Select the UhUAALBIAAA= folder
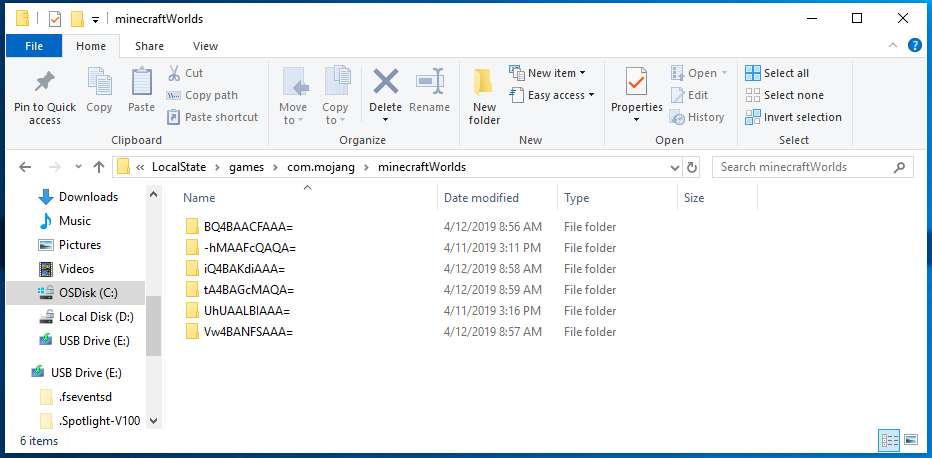Viewport: 932px width, 458px height. coord(247,311)
